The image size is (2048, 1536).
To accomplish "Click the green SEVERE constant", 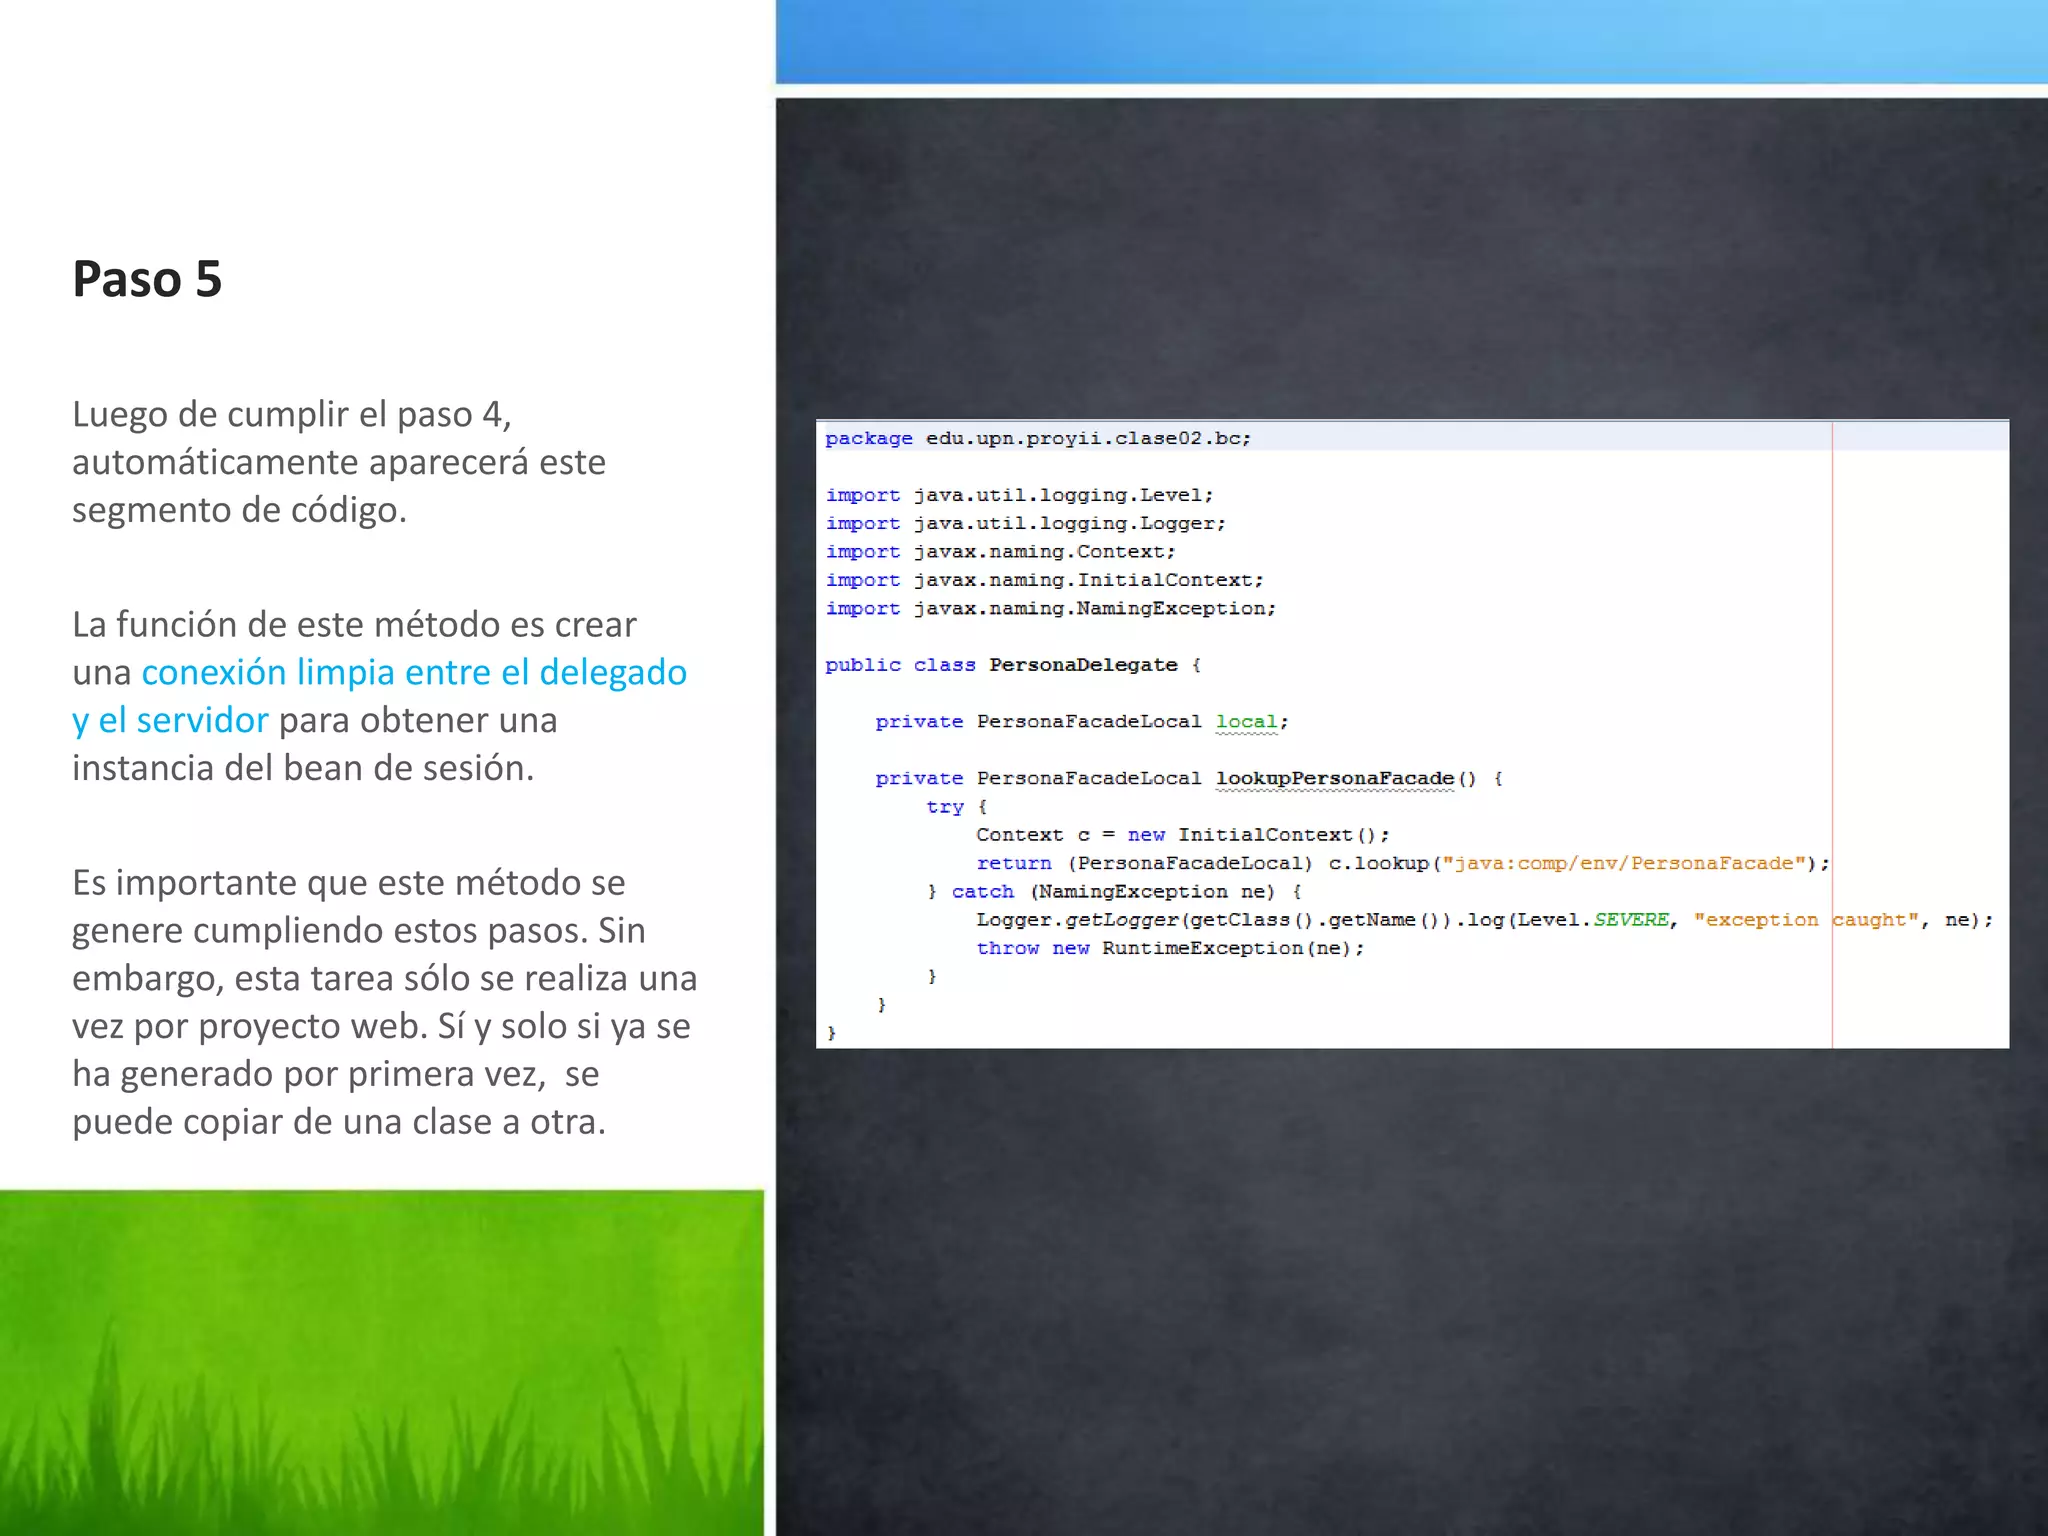I will (x=1631, y=920).
